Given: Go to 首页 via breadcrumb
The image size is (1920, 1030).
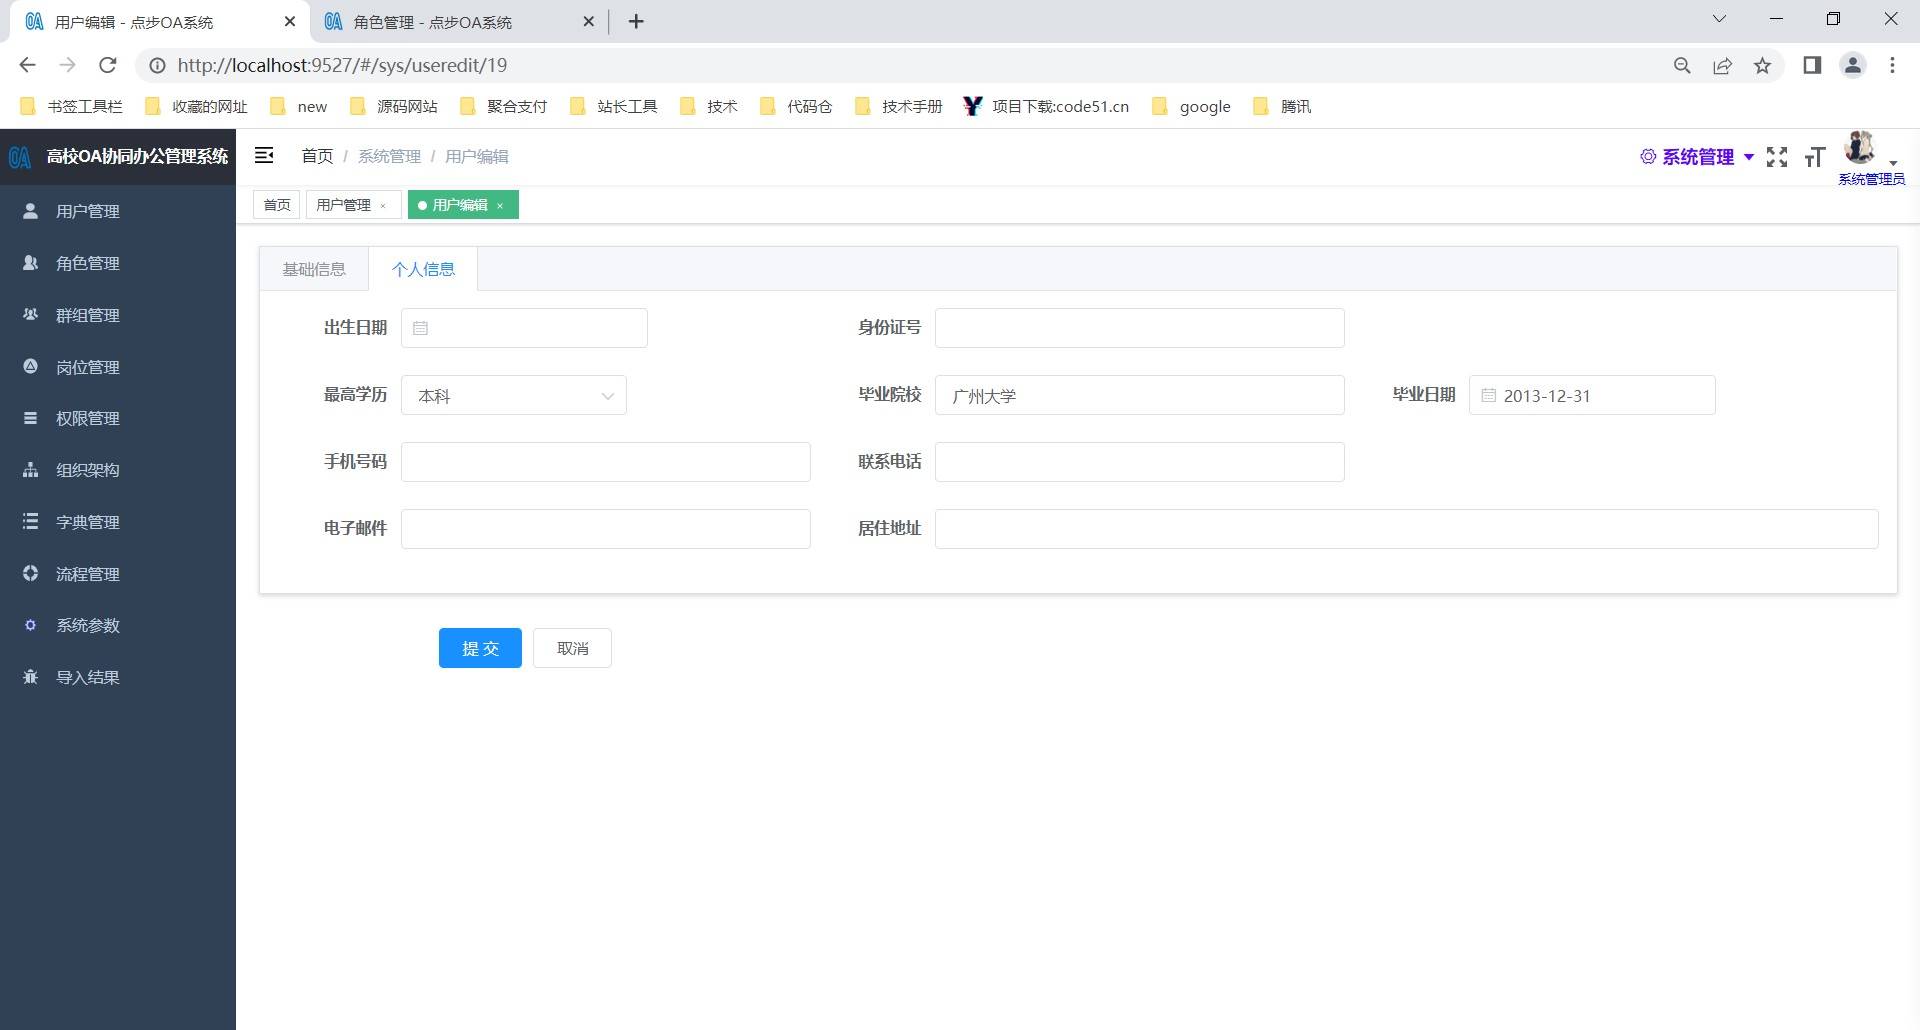Looking at the screenshot, I should [x=317, y=156].
